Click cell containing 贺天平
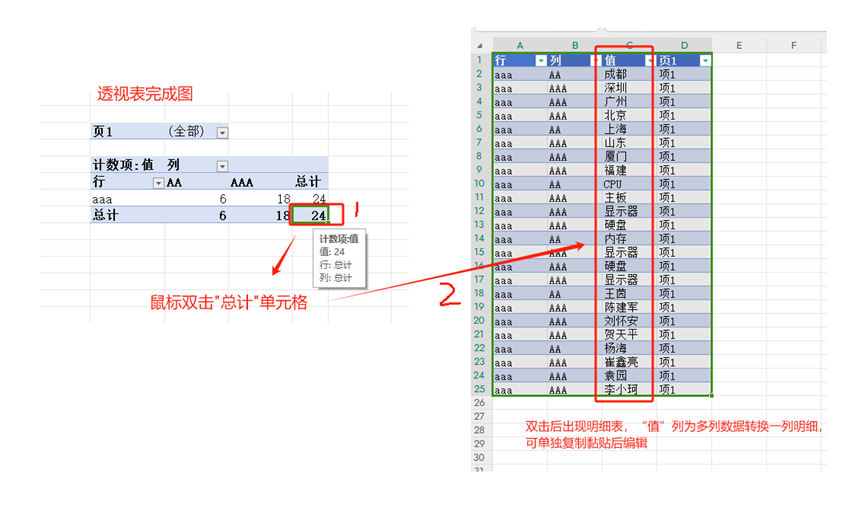Image resolution: width=865 pixels, height=524 pixels. (629, 335)
